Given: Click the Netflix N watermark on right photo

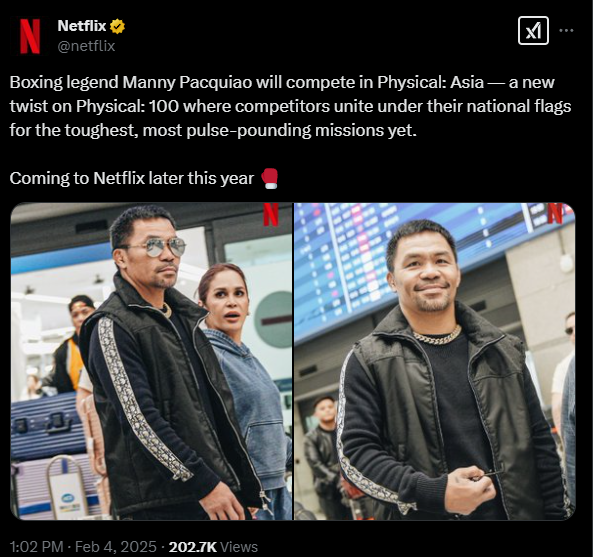Looking at the screenshot, I should pyautogui.click(x=555, y=213).
